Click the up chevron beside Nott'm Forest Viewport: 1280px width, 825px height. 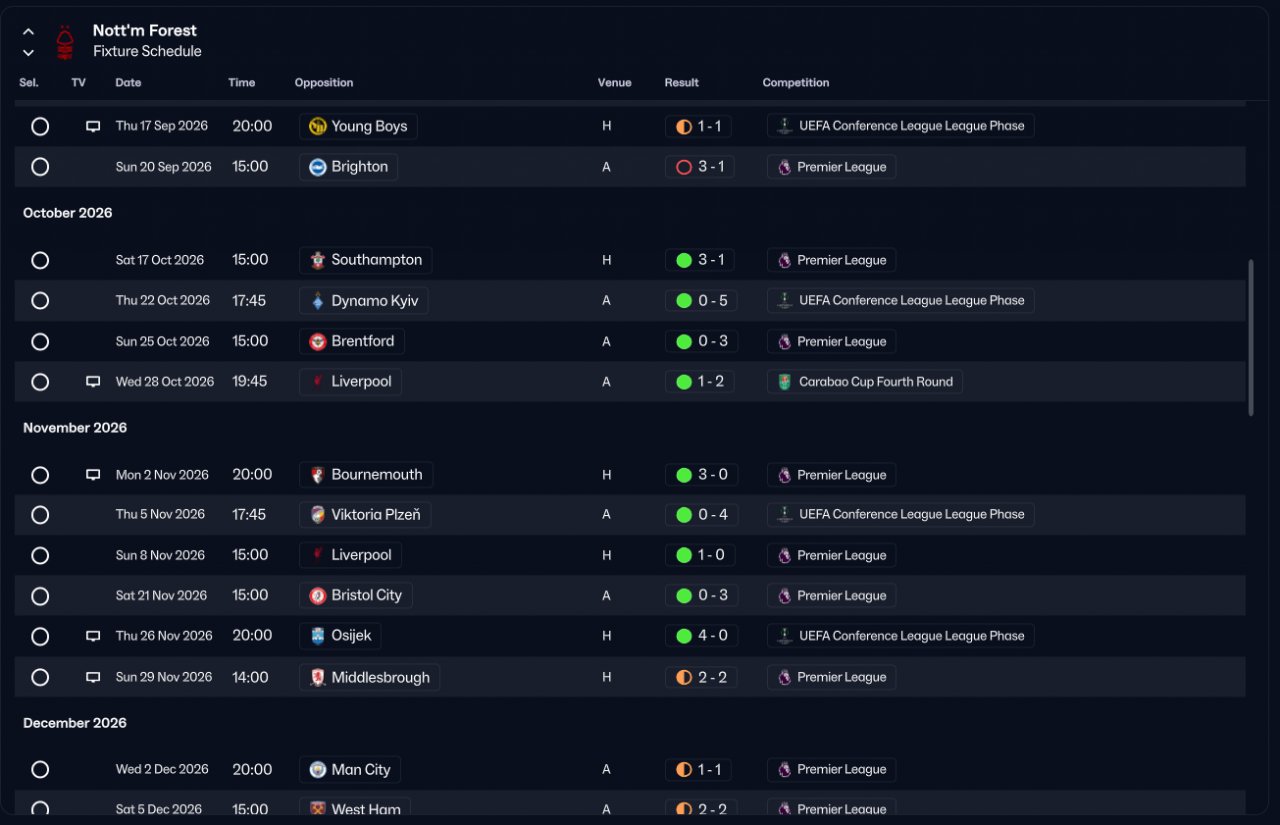[28, 32]
